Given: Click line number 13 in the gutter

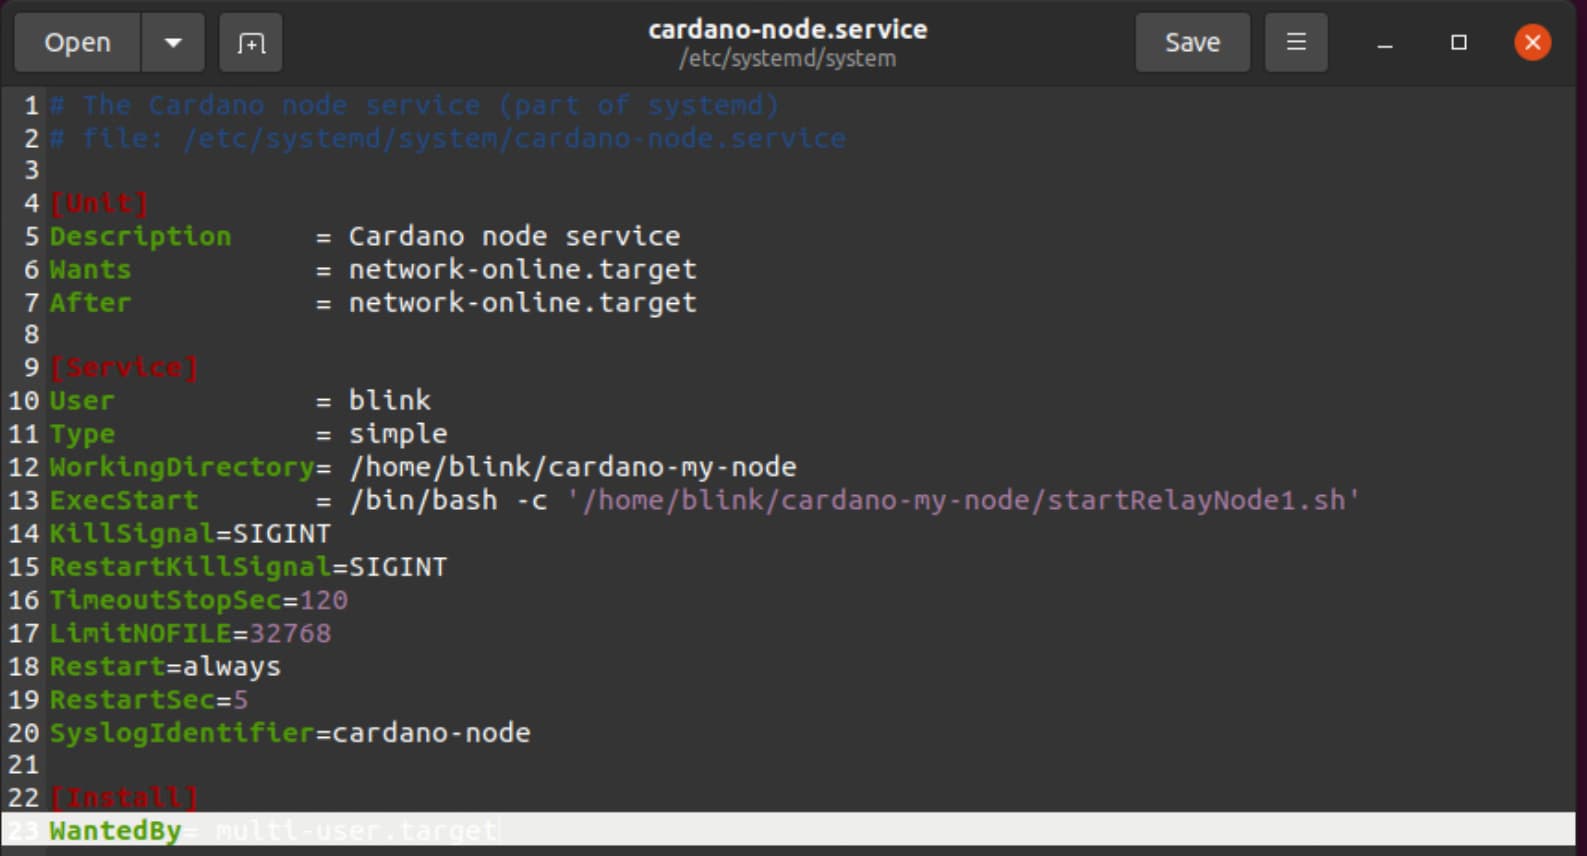Looking at the screenshot, I should tap(24, 500).
